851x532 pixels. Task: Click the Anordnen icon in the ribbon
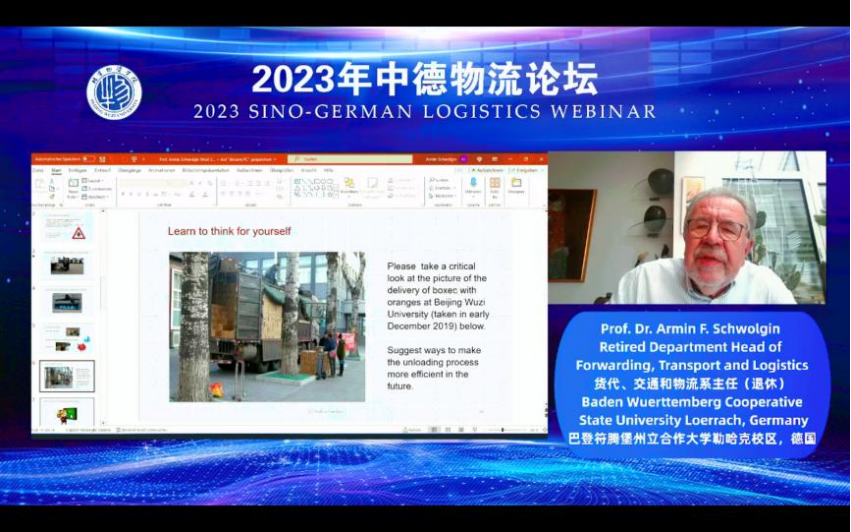(349, 185)
